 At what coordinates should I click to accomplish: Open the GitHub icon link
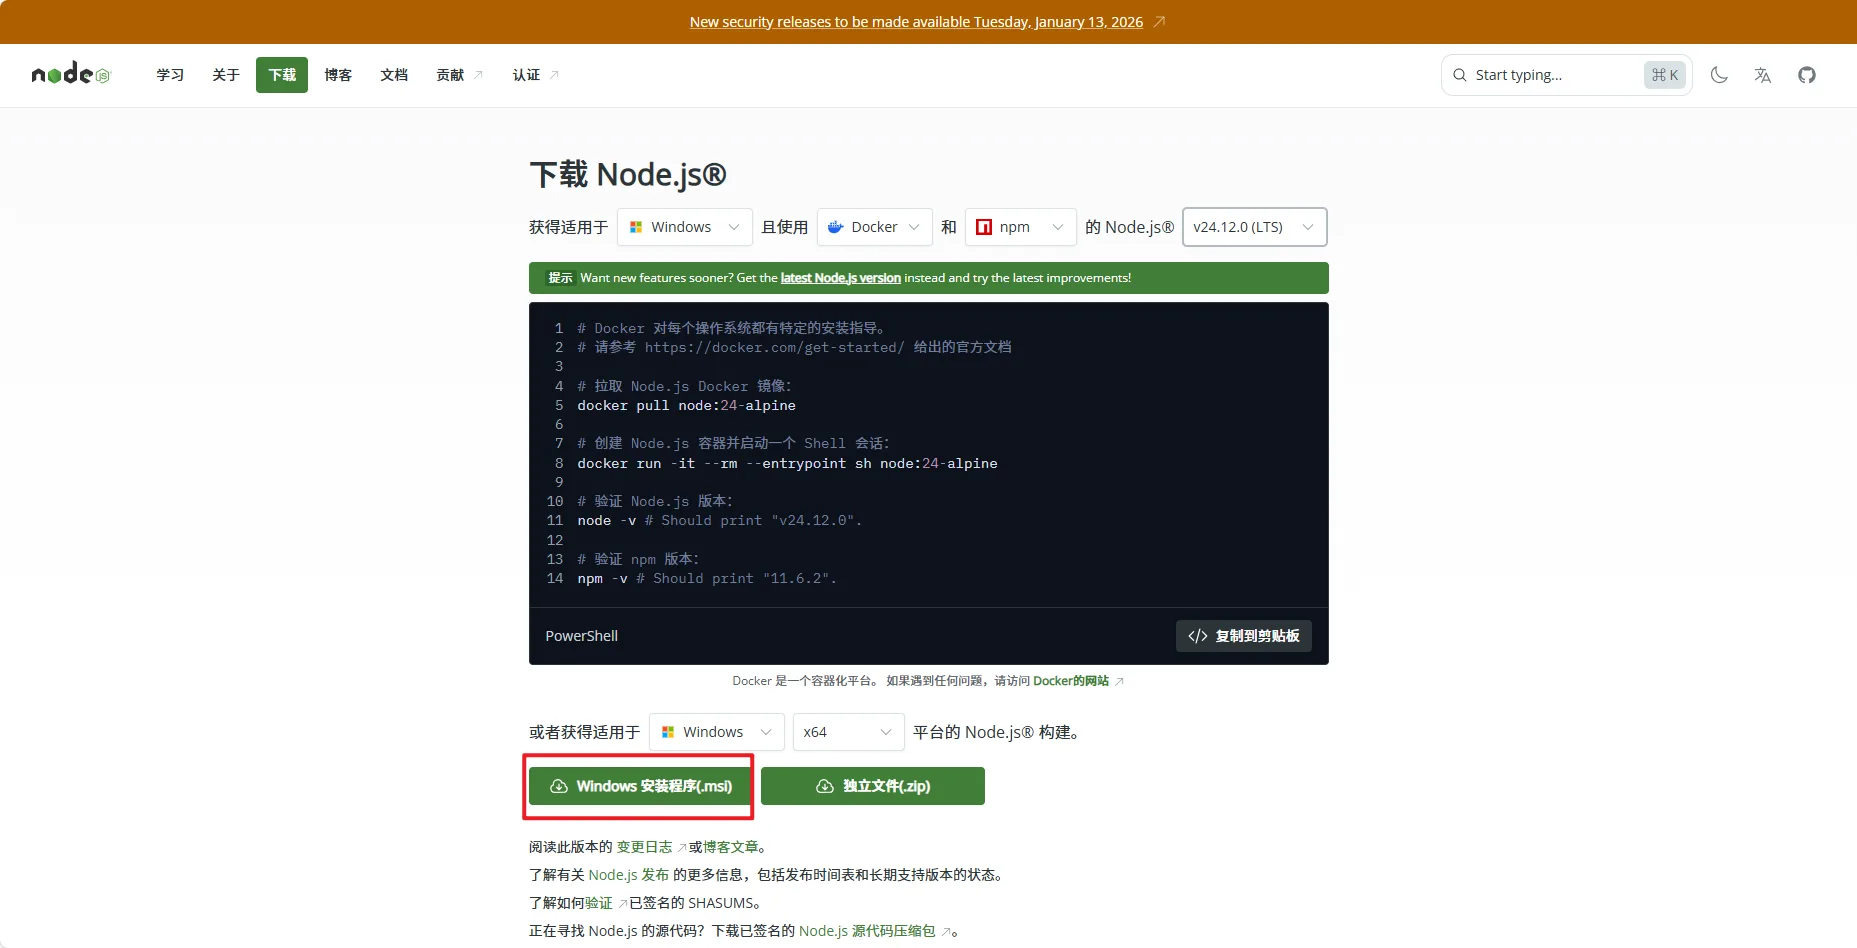coord(1807,75)
